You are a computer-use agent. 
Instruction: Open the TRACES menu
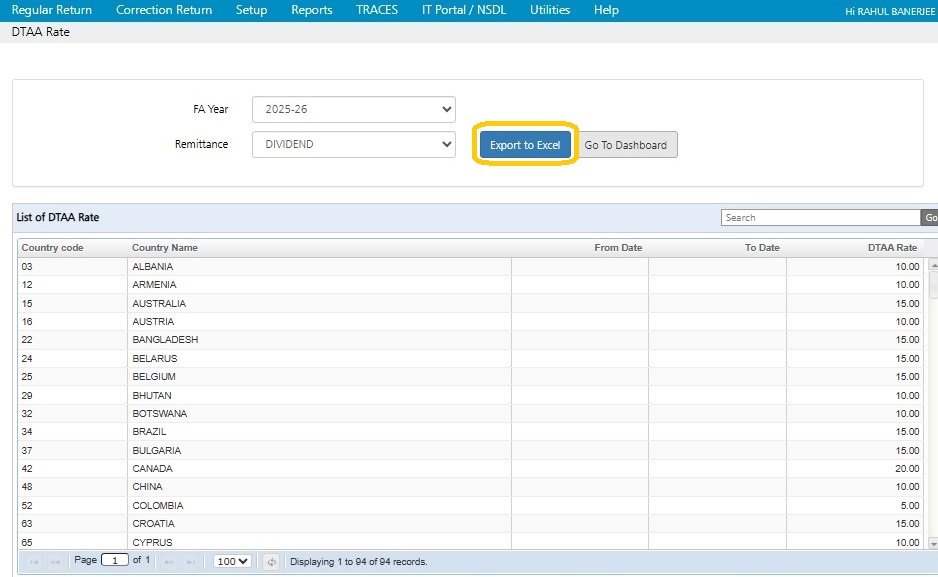pos(376,10)
